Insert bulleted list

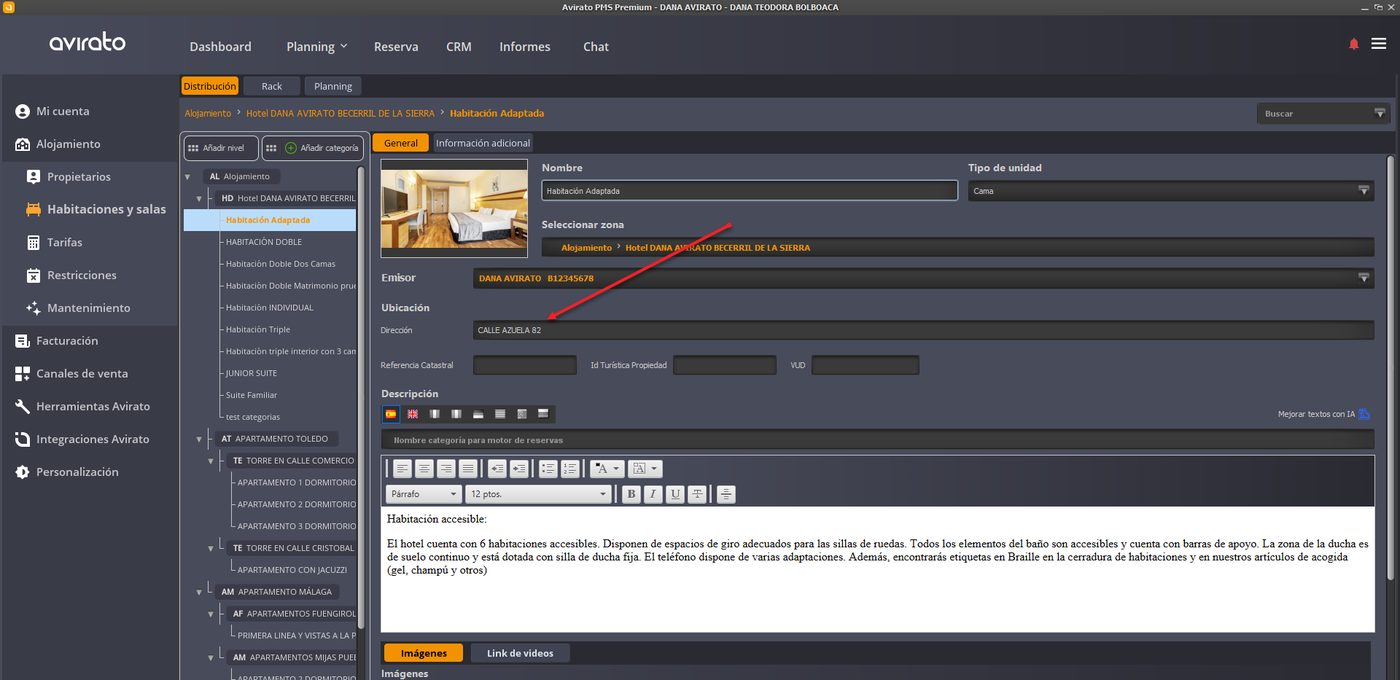click(548, 468)
